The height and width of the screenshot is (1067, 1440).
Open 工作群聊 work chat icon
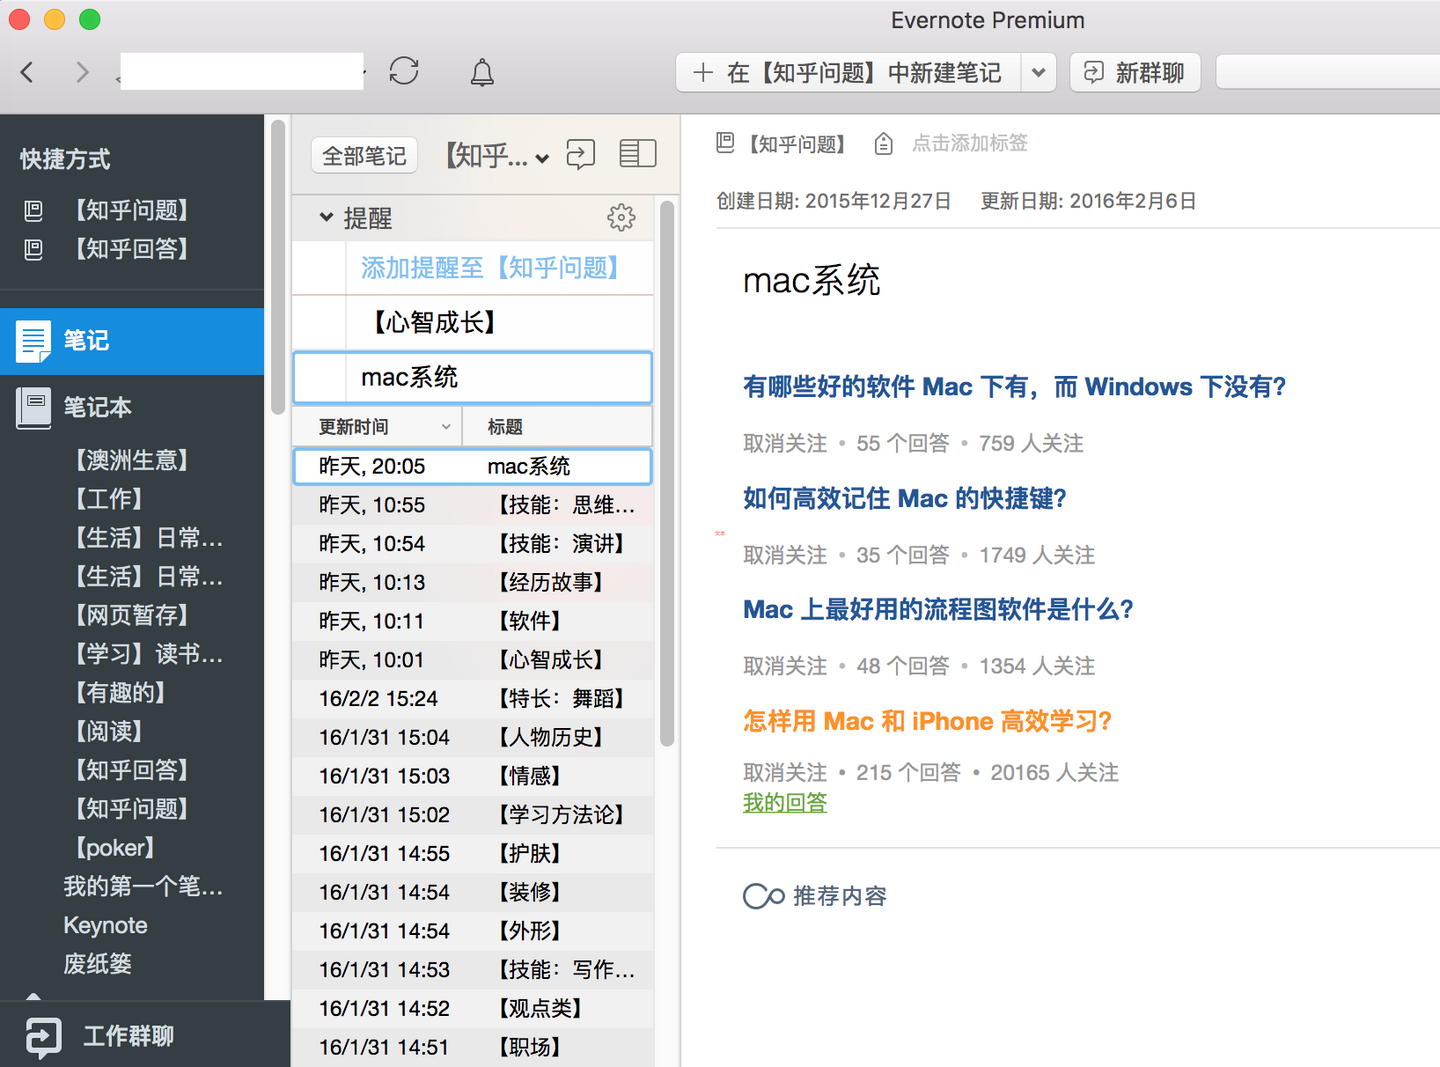coord(43,1037)
